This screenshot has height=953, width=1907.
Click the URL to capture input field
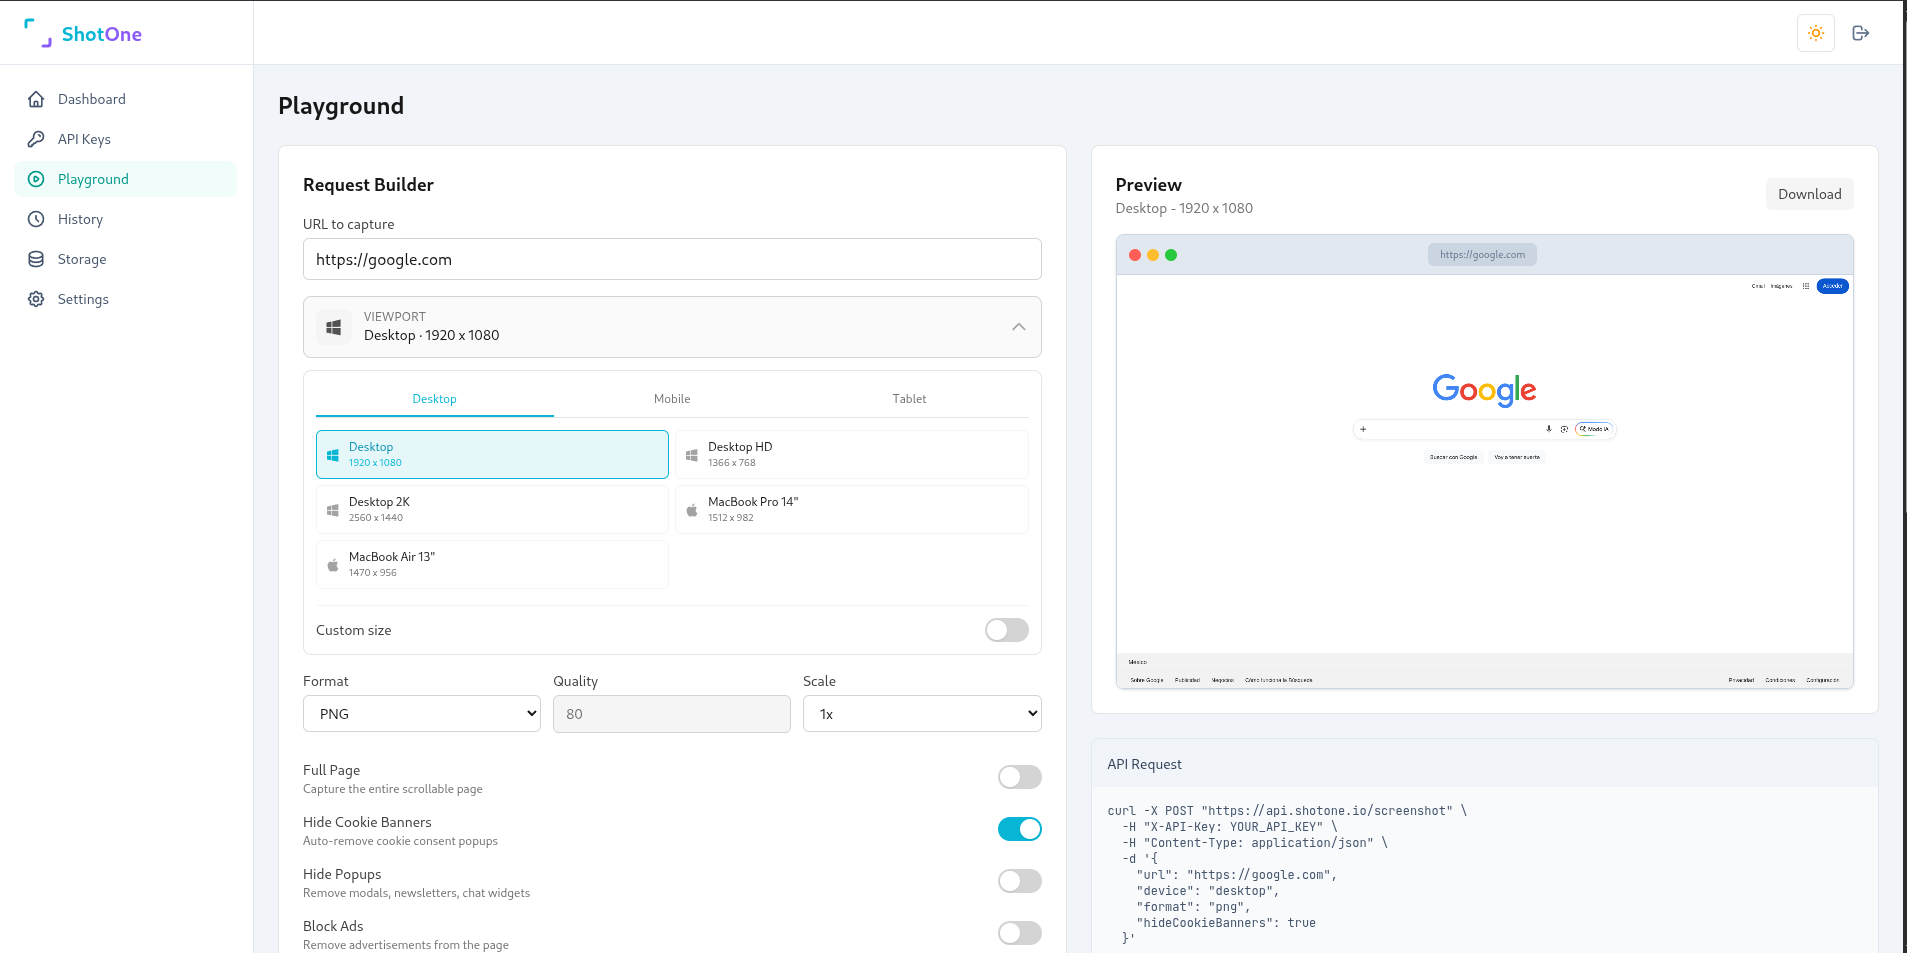[671, 259]
